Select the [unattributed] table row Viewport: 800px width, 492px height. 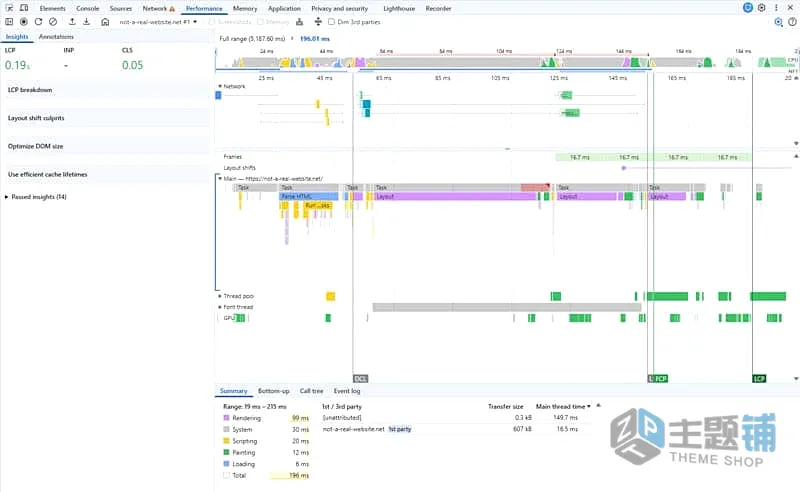coord(457,417)
